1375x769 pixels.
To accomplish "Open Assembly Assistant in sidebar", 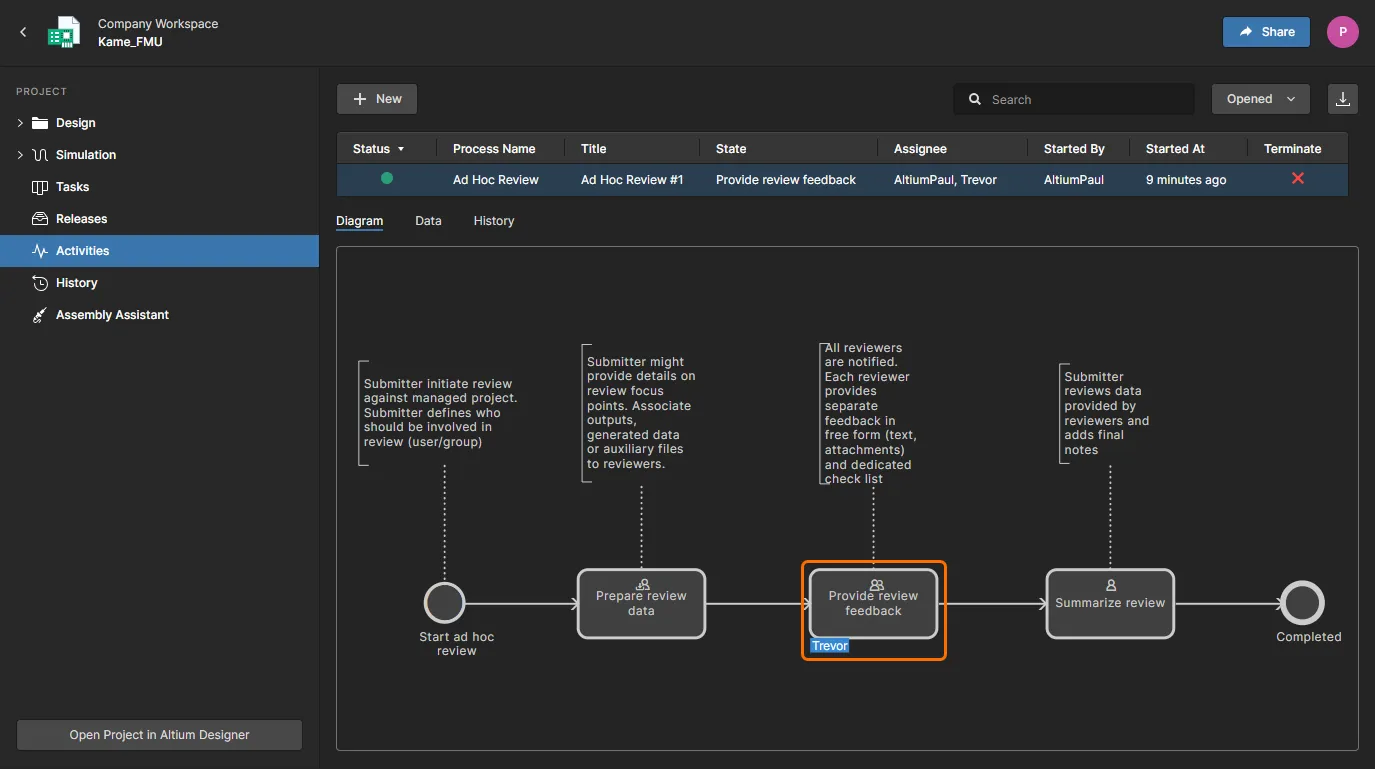I will coord(112,315).
